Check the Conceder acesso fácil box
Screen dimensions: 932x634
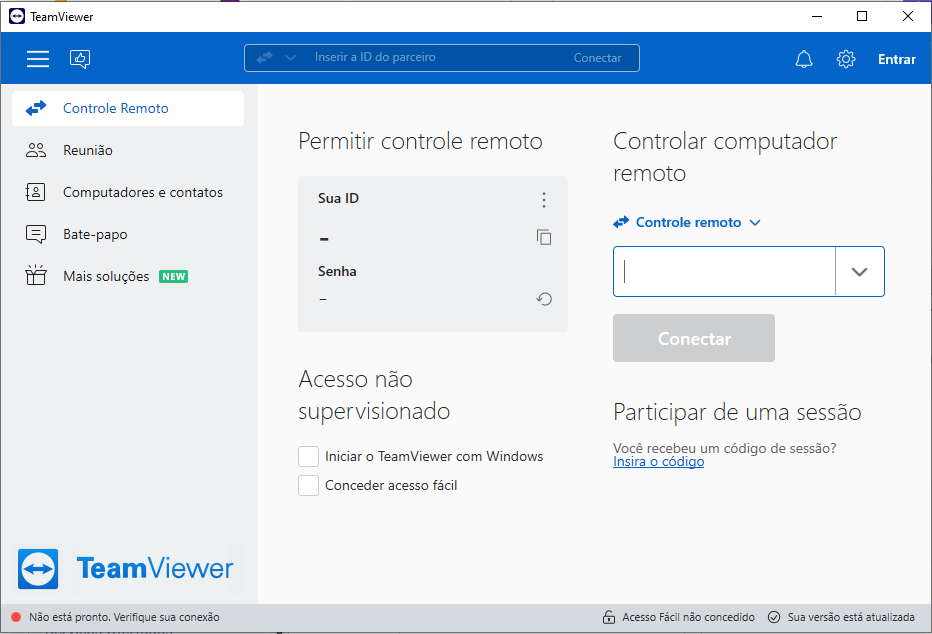tap(309, 486)
